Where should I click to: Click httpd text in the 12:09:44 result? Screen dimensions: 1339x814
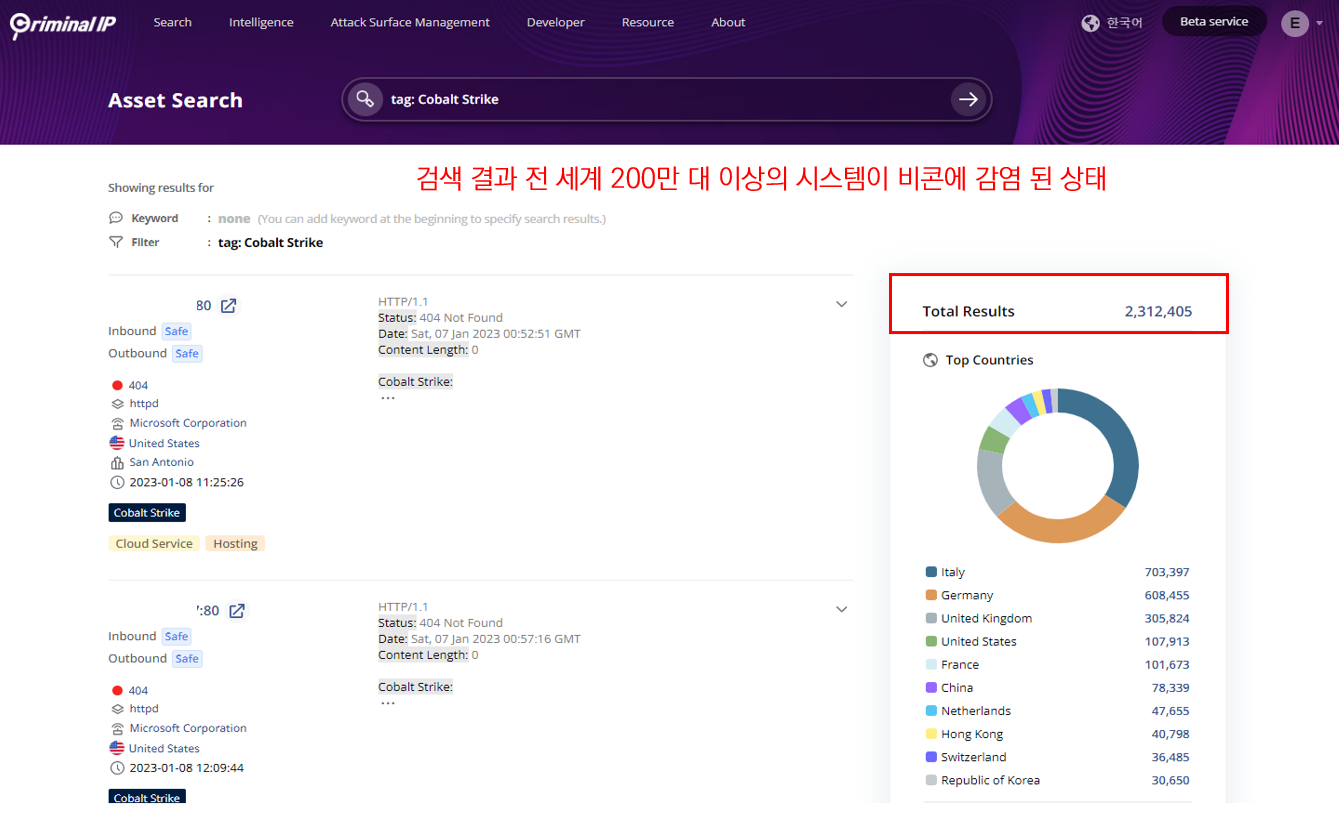click(x=144, y=709)
